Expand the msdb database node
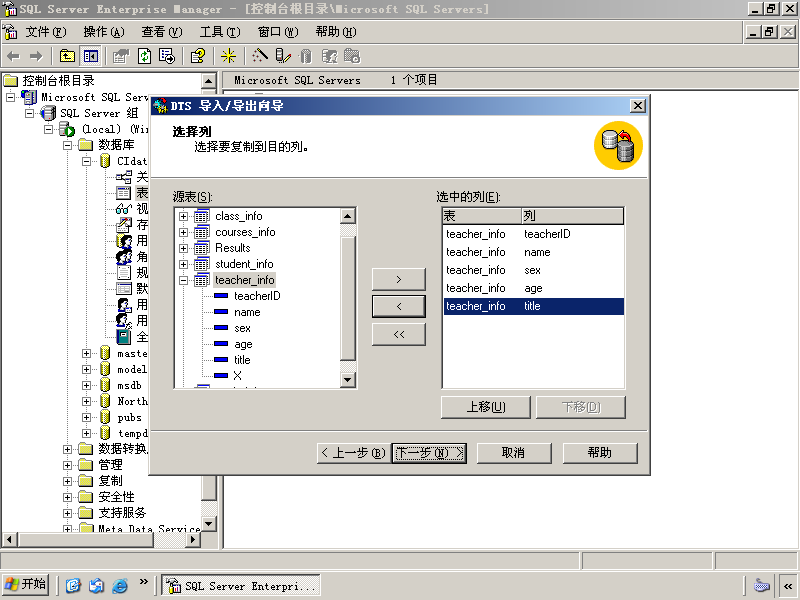Viewport: 800px width, 600px height. pos(86,385)
